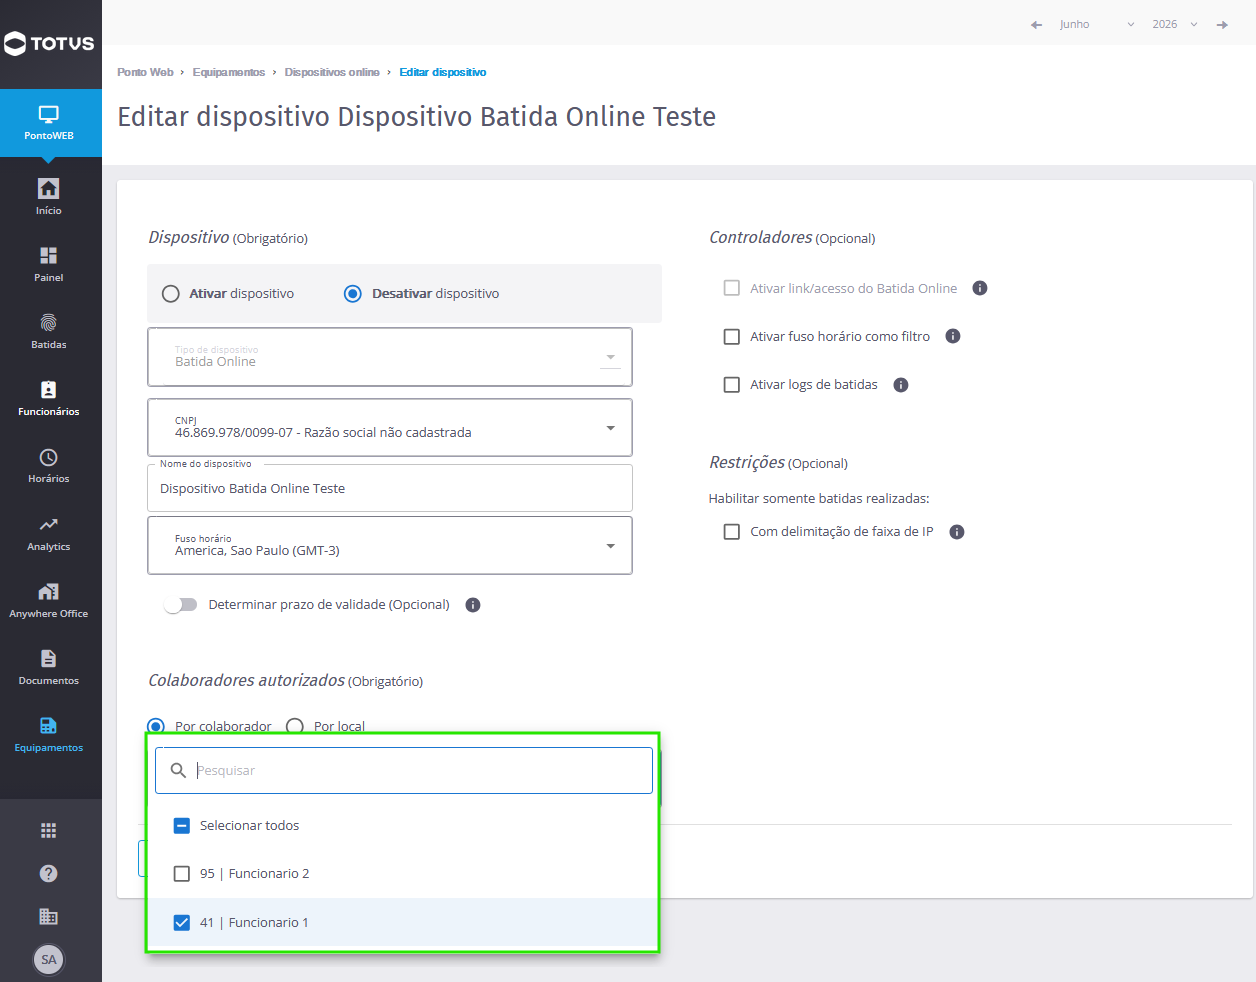Open the Junho month dropdown
Viewport: 1256px width, 982px height.
pos(1097,25)
